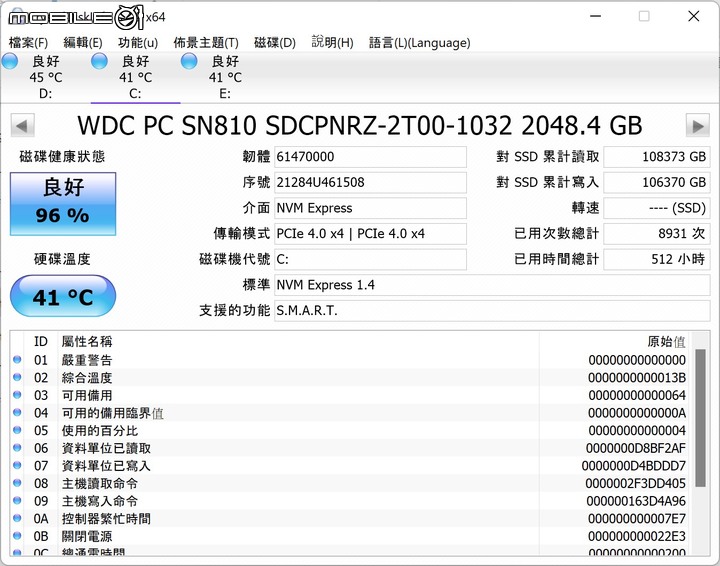
Task: Click the application logo in title bar
Action: pos(76,17)
